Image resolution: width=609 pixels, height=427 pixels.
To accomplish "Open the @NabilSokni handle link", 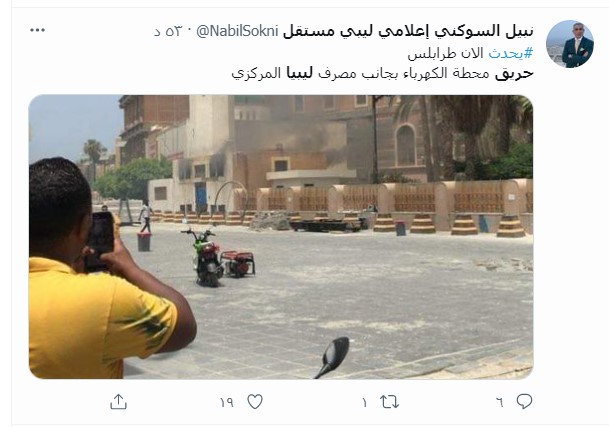I will (238, 31).
